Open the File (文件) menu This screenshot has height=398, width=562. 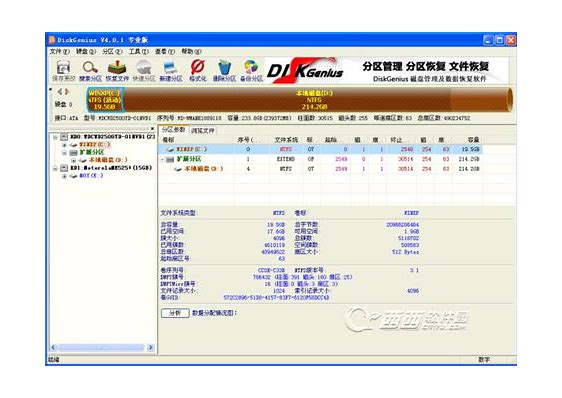pos(59,52)
